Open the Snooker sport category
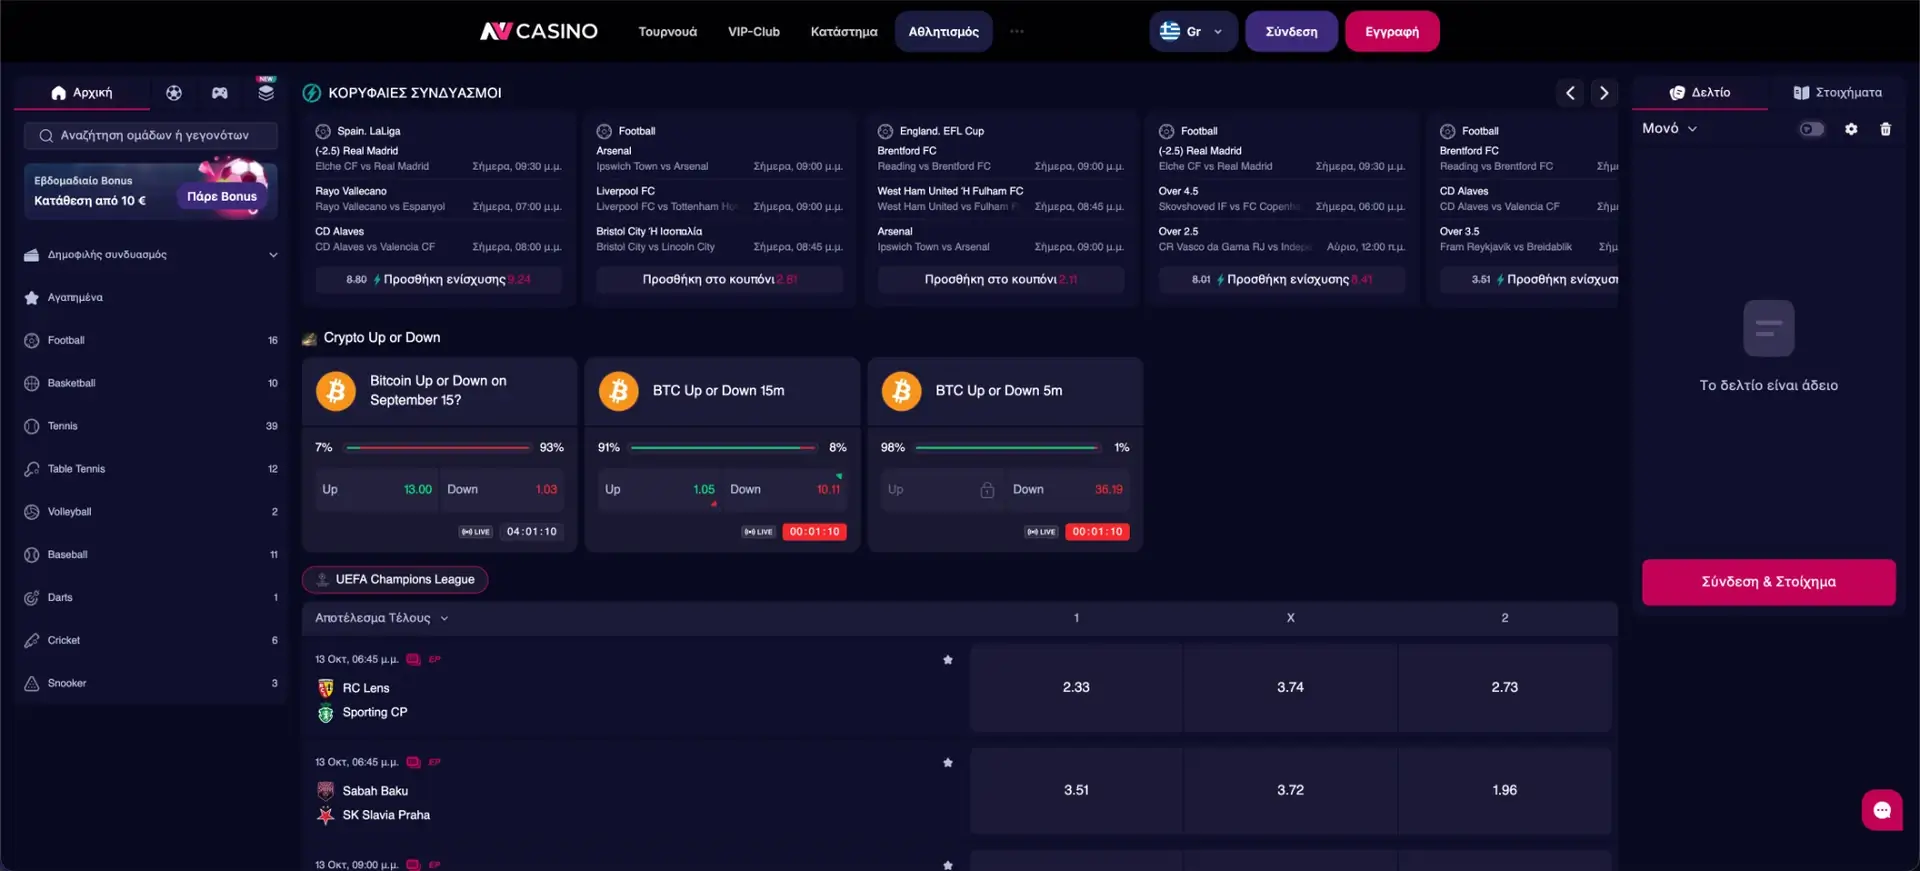 pos(151,684)
